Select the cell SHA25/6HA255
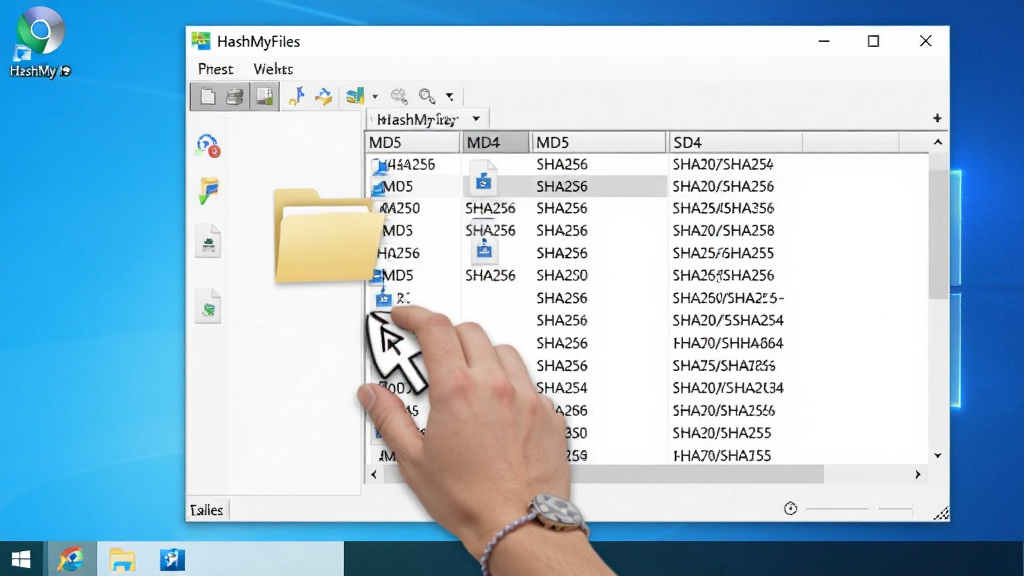The width and height of the screenshot is (1024, 576). [x=723, y=253]
